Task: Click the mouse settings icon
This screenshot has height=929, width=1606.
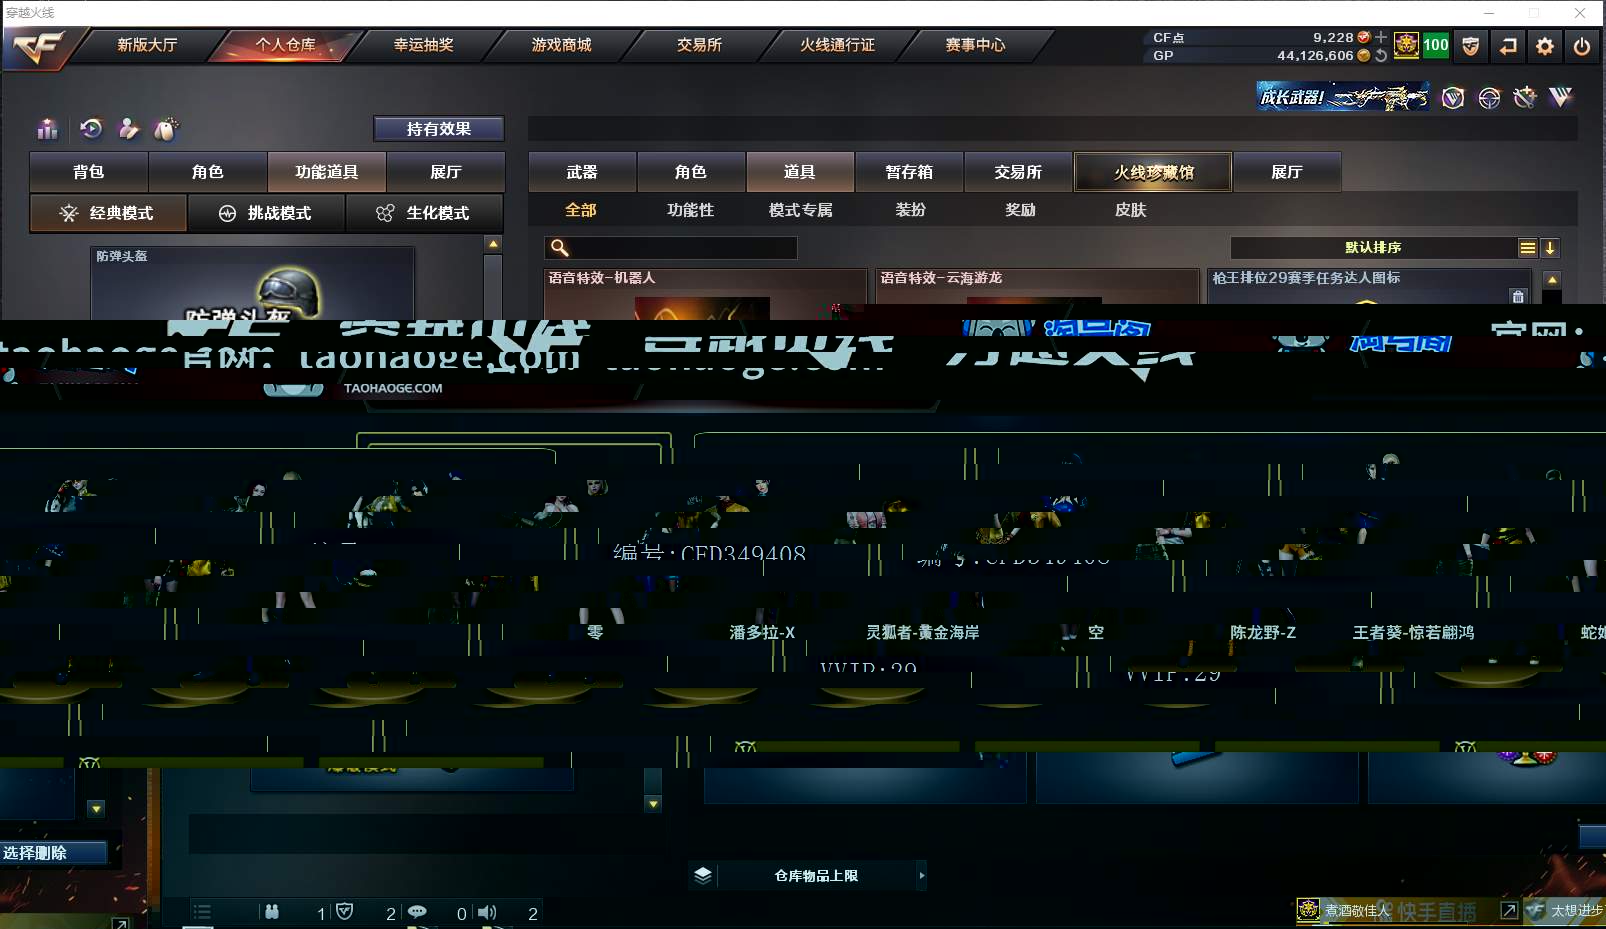Action: (166, 129)
